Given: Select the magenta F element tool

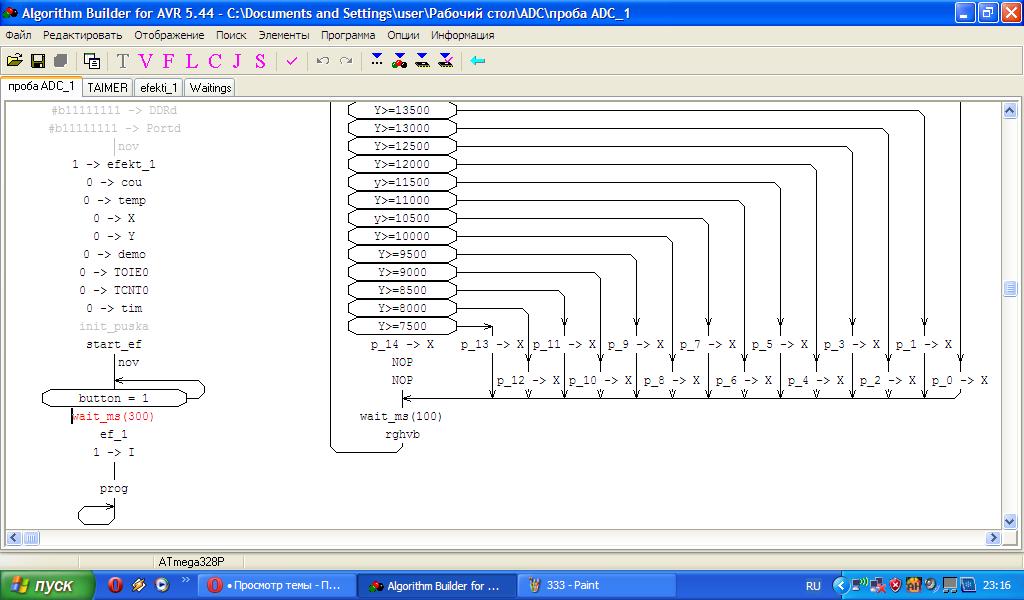Looking at the screenshot, I should click(168, 61).
